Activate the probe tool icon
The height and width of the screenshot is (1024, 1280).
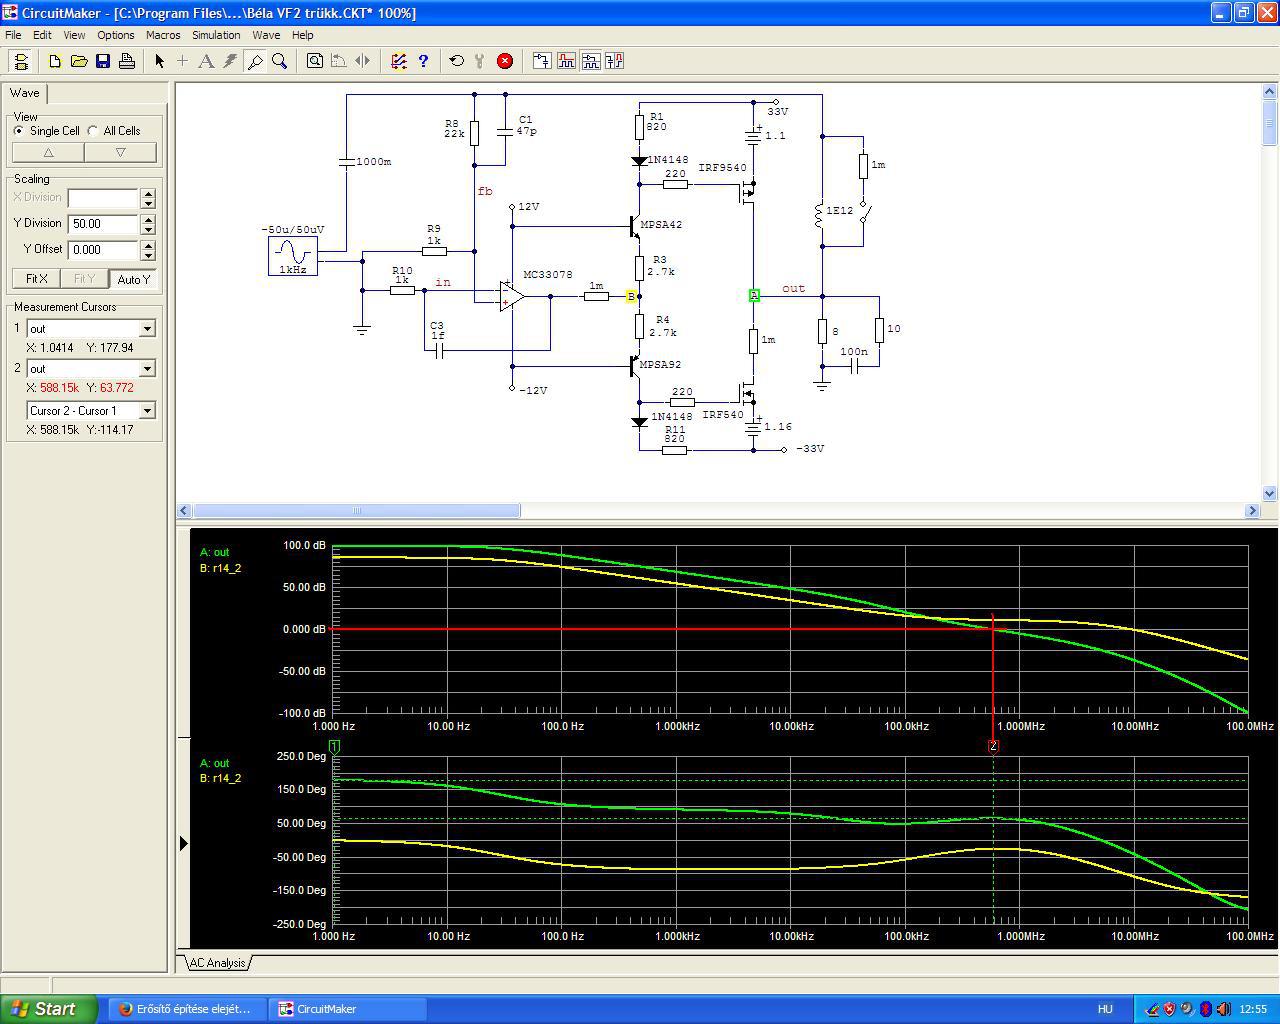pos(255,61)
